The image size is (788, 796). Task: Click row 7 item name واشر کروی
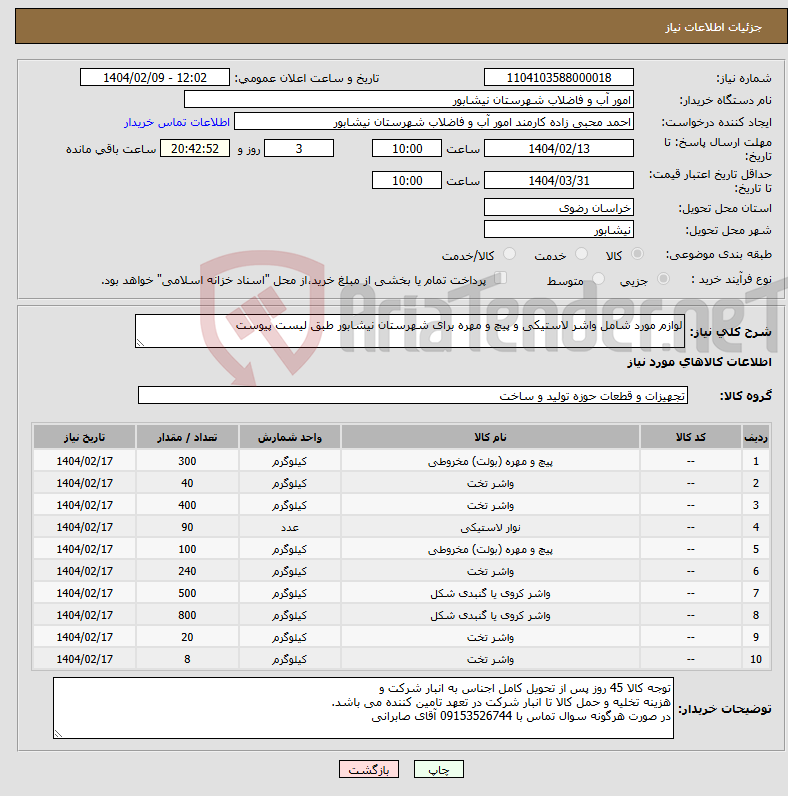tap(490, 593)
